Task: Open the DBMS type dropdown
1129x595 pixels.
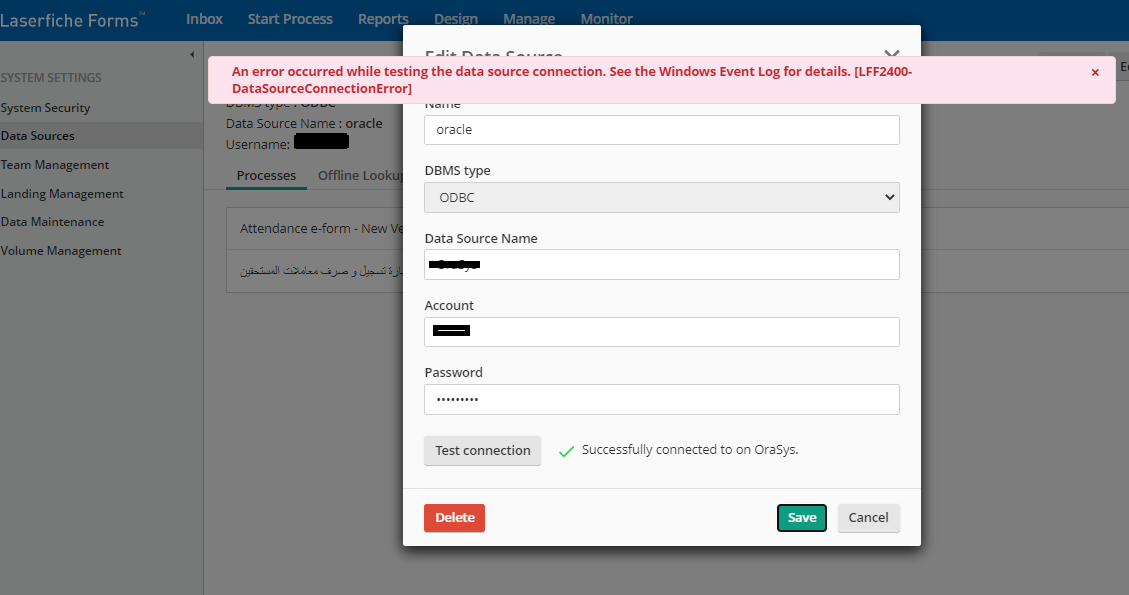Action: (661, 197)
